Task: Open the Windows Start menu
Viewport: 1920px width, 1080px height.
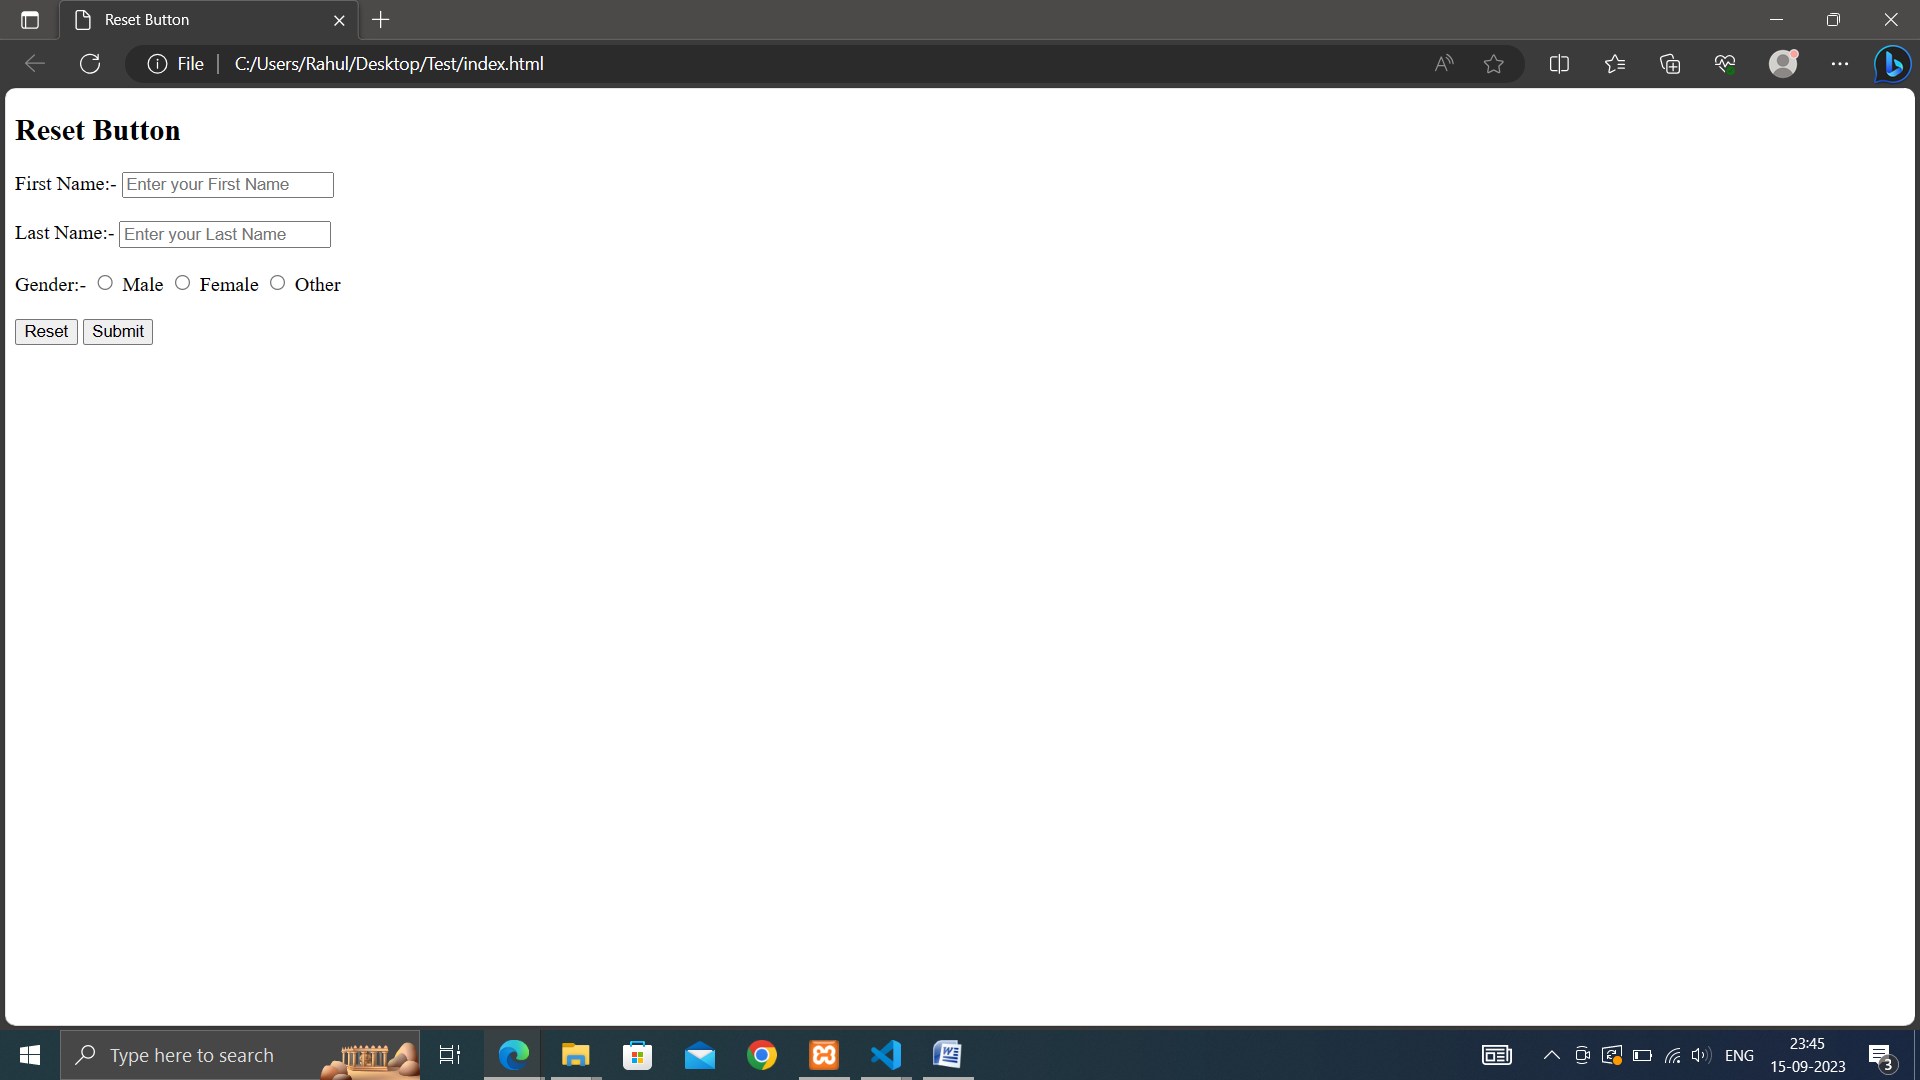Action: tap(30, 1055)
